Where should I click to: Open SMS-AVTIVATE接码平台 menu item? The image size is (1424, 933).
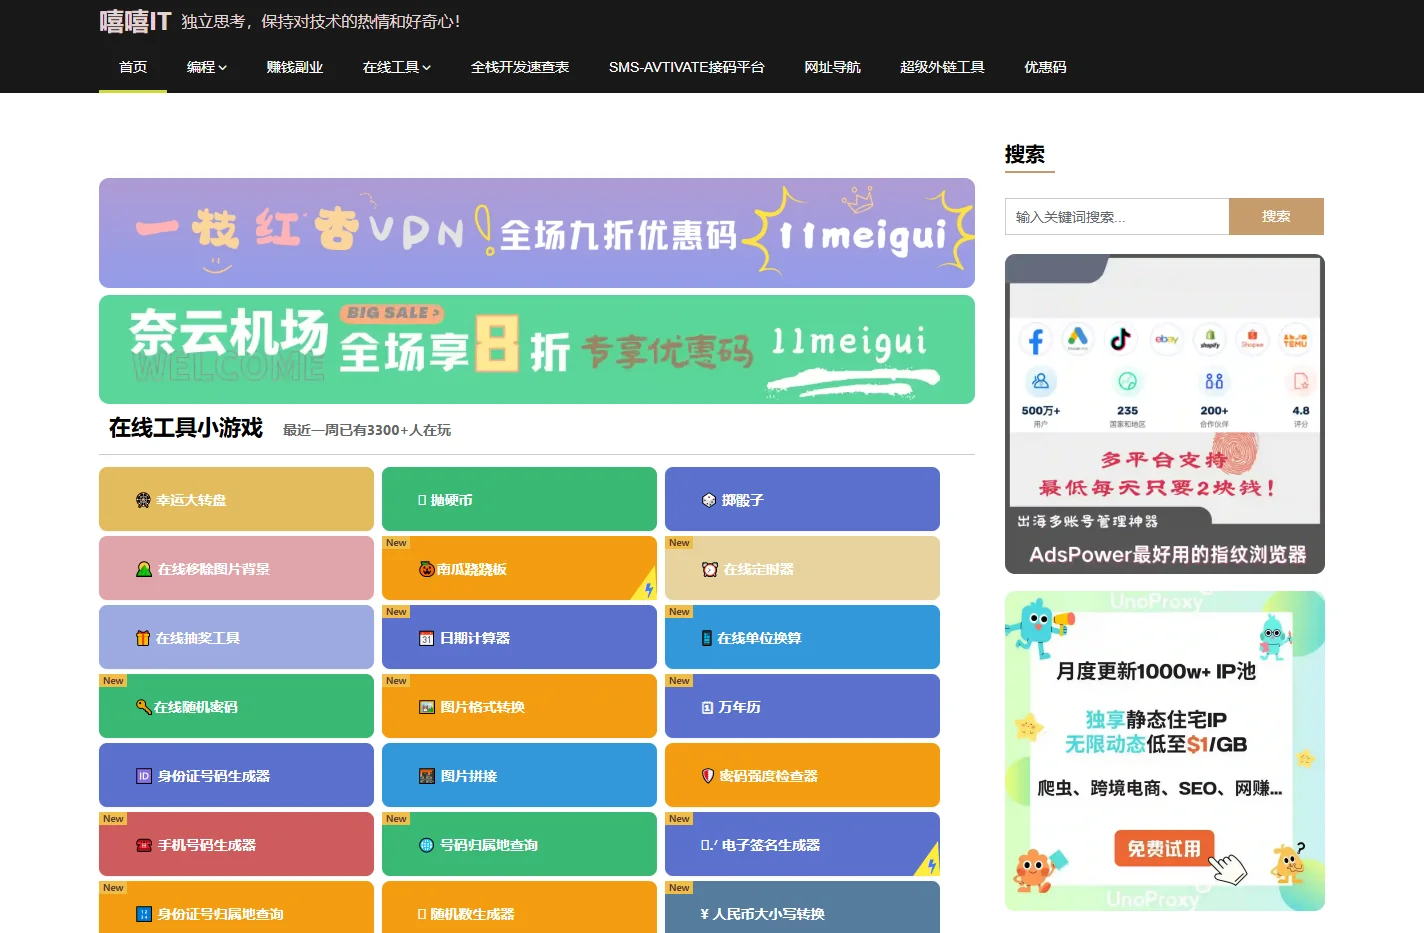point(687,67)
